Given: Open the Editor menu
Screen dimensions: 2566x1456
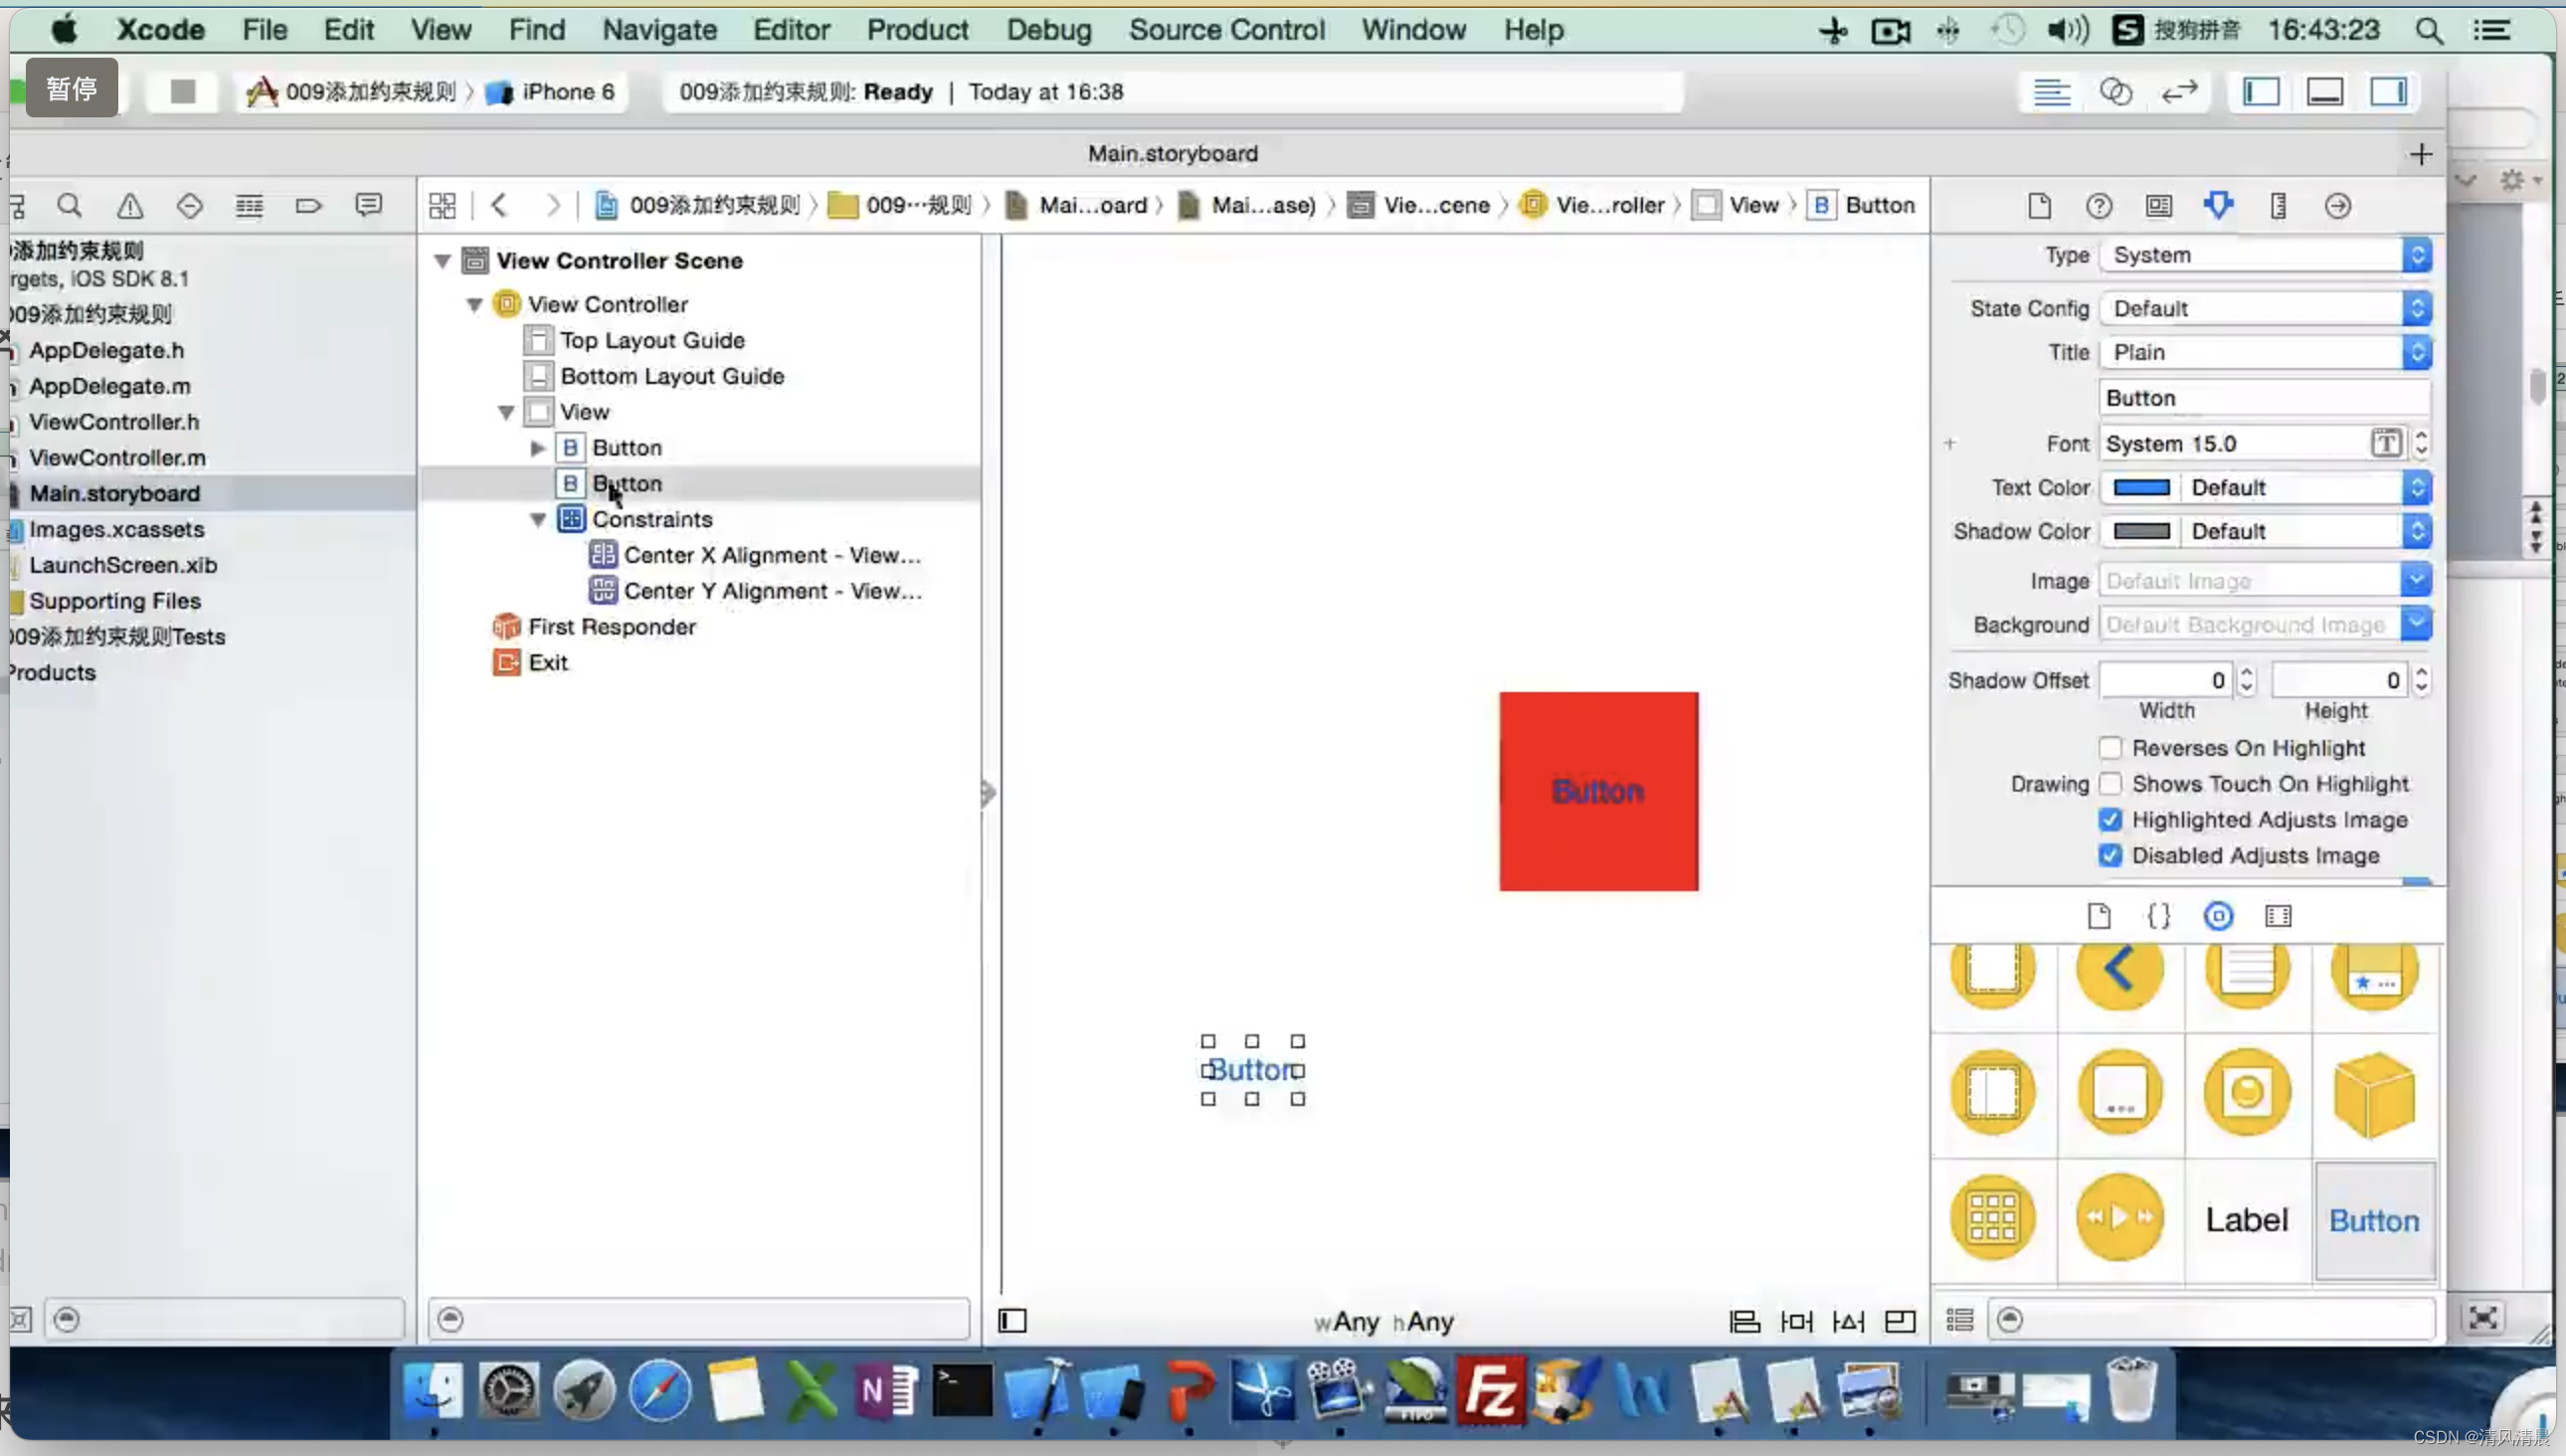Looking at the screenshot, I should pyautogui.click(x=791, y=30).
